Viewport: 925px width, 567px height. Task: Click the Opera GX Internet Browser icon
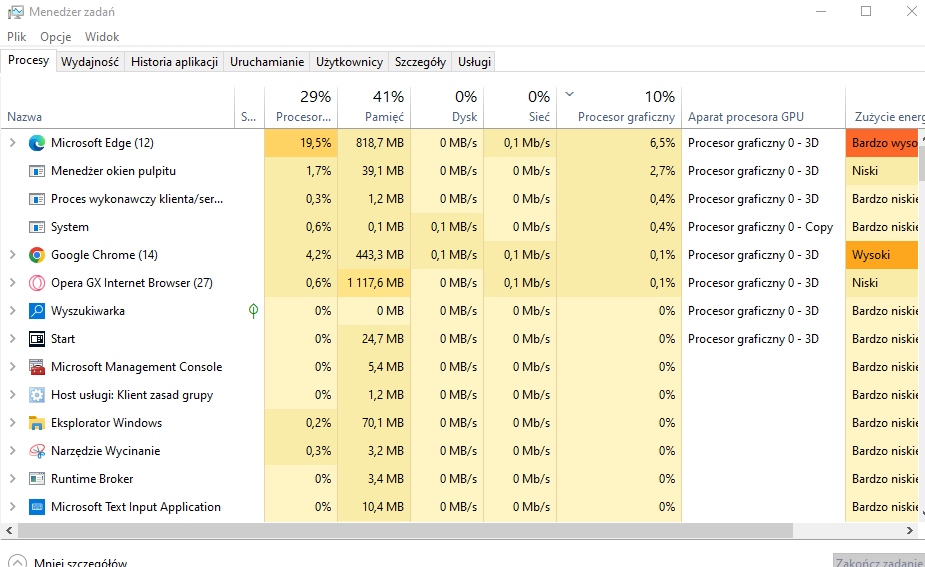point(37,283)
